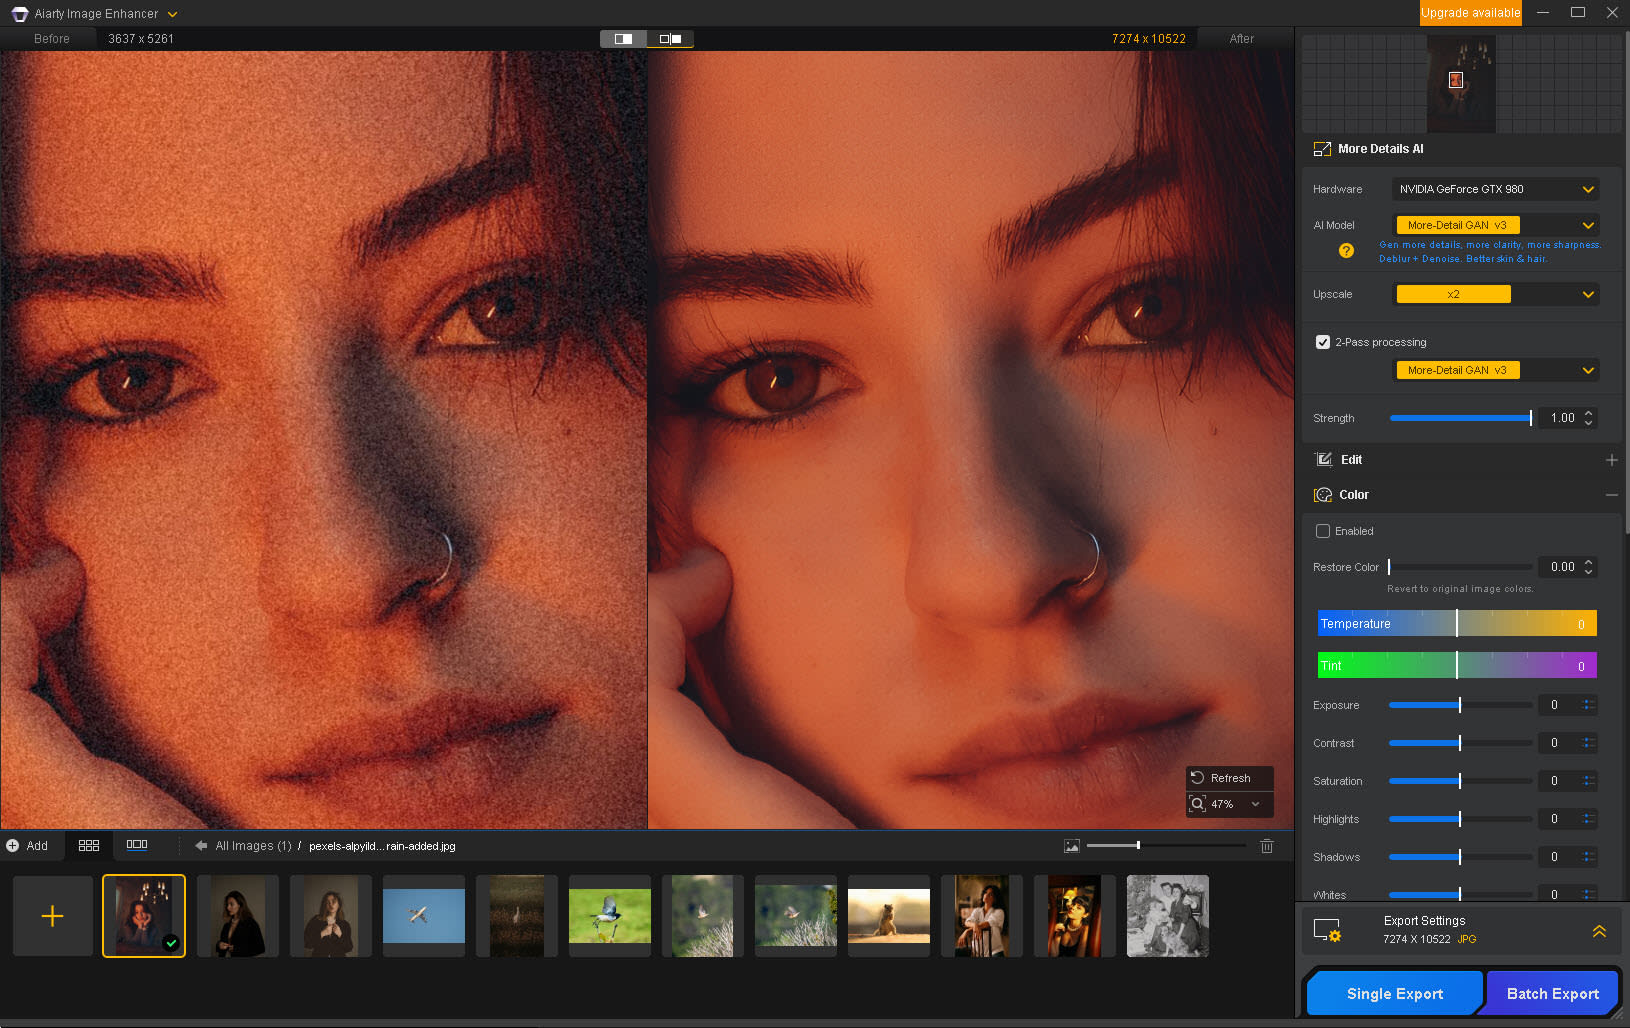Click the Aiarty Image Enhancer logo icon

[x=19, y=14]
